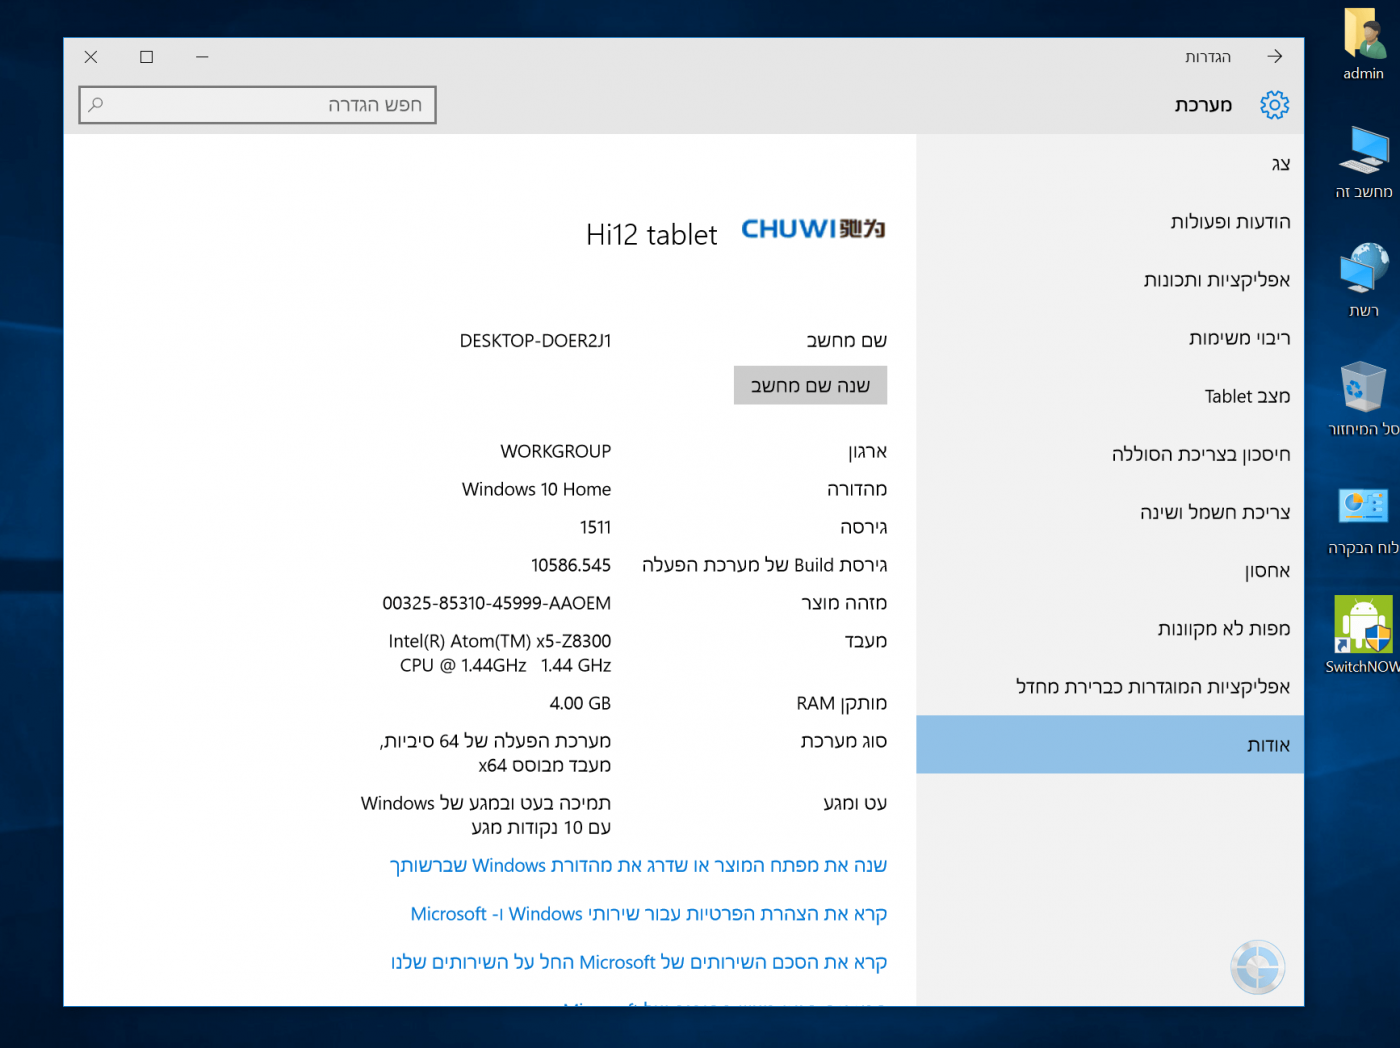
Task: Select the Display (צג) settings section
Action: [1280, 164]
